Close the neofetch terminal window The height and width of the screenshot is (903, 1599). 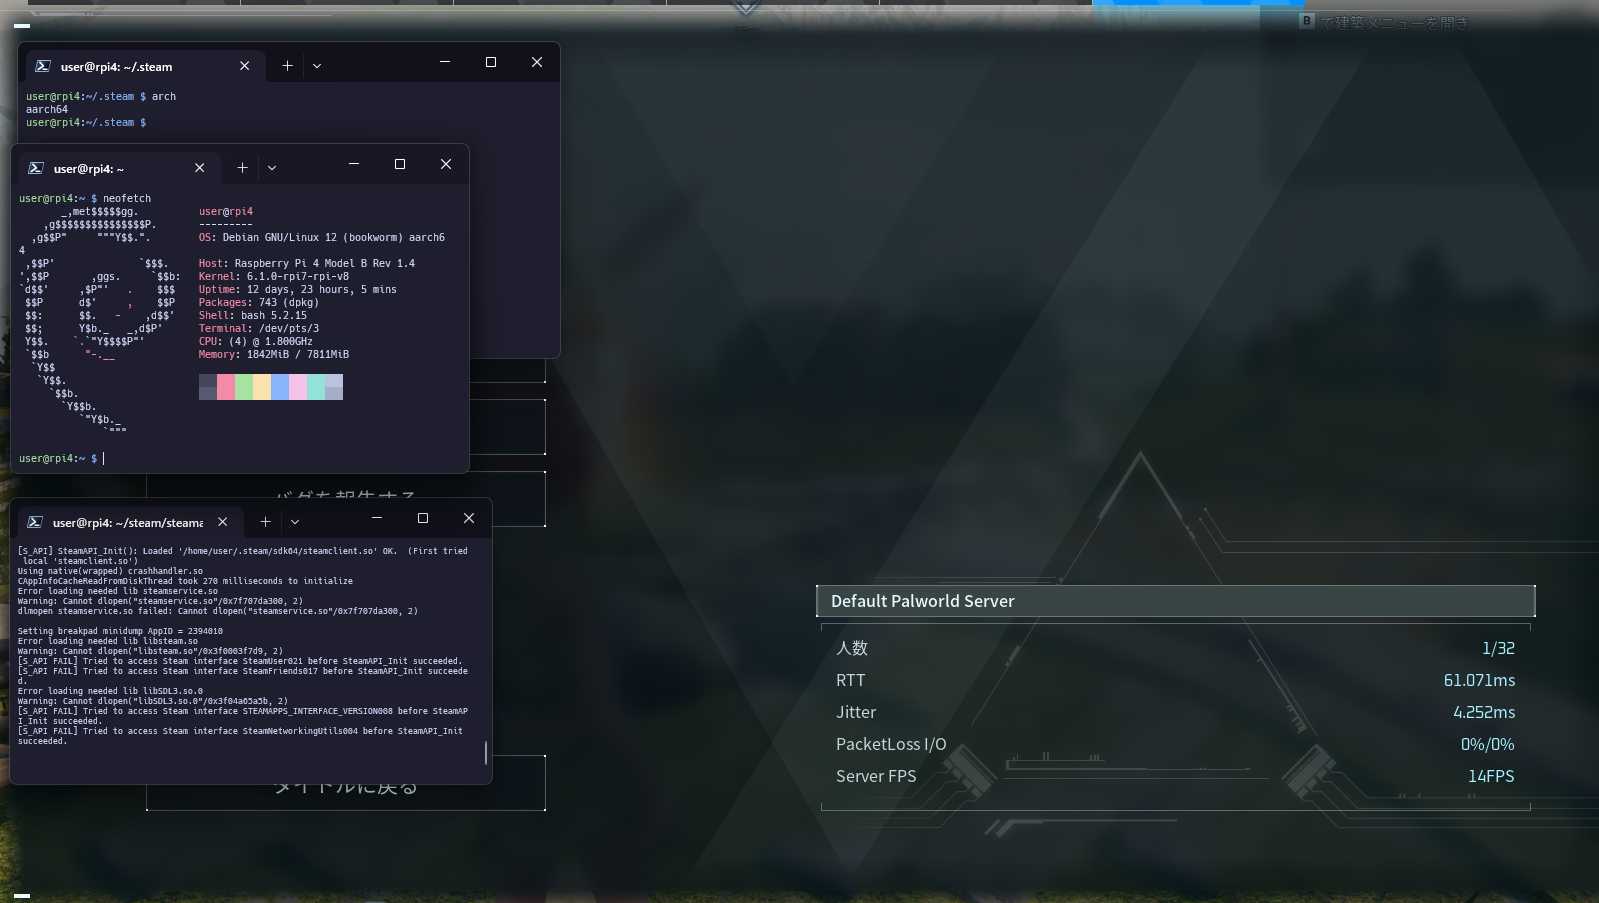point(446,164)
